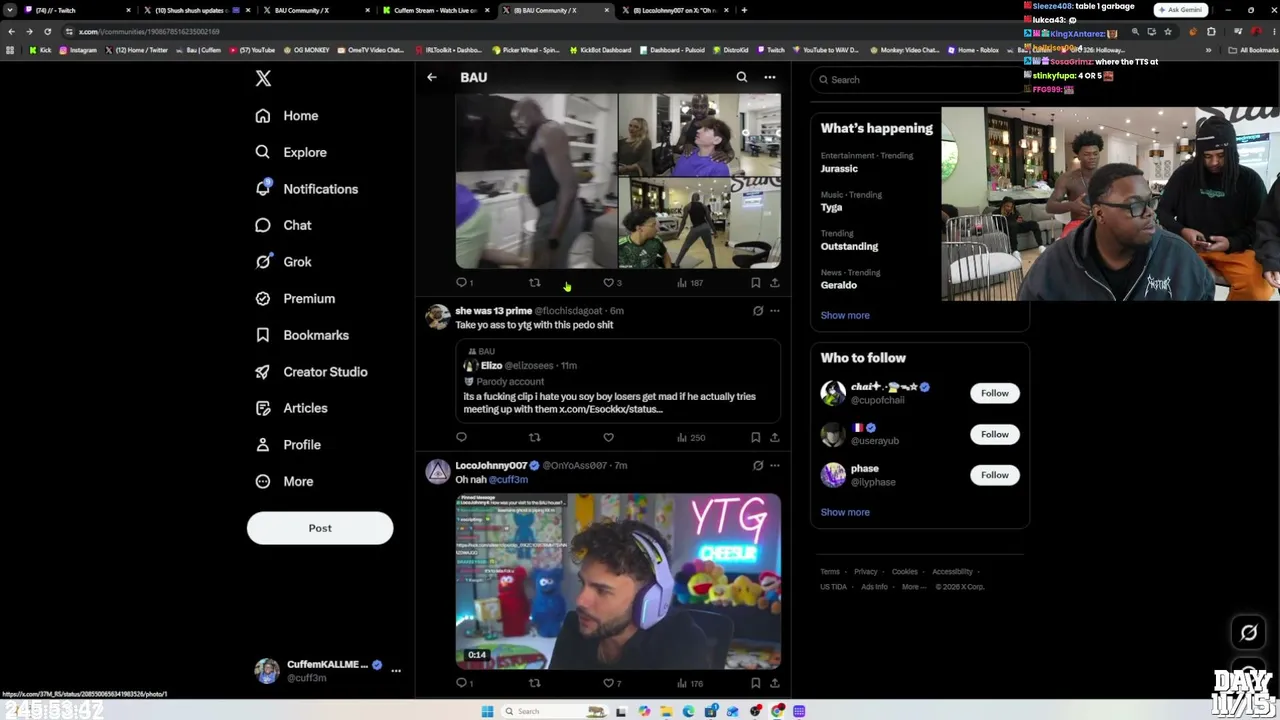The image size is (1280, 720).
Task: Open the All Bookmarks folder
Action: (1254, 50)
